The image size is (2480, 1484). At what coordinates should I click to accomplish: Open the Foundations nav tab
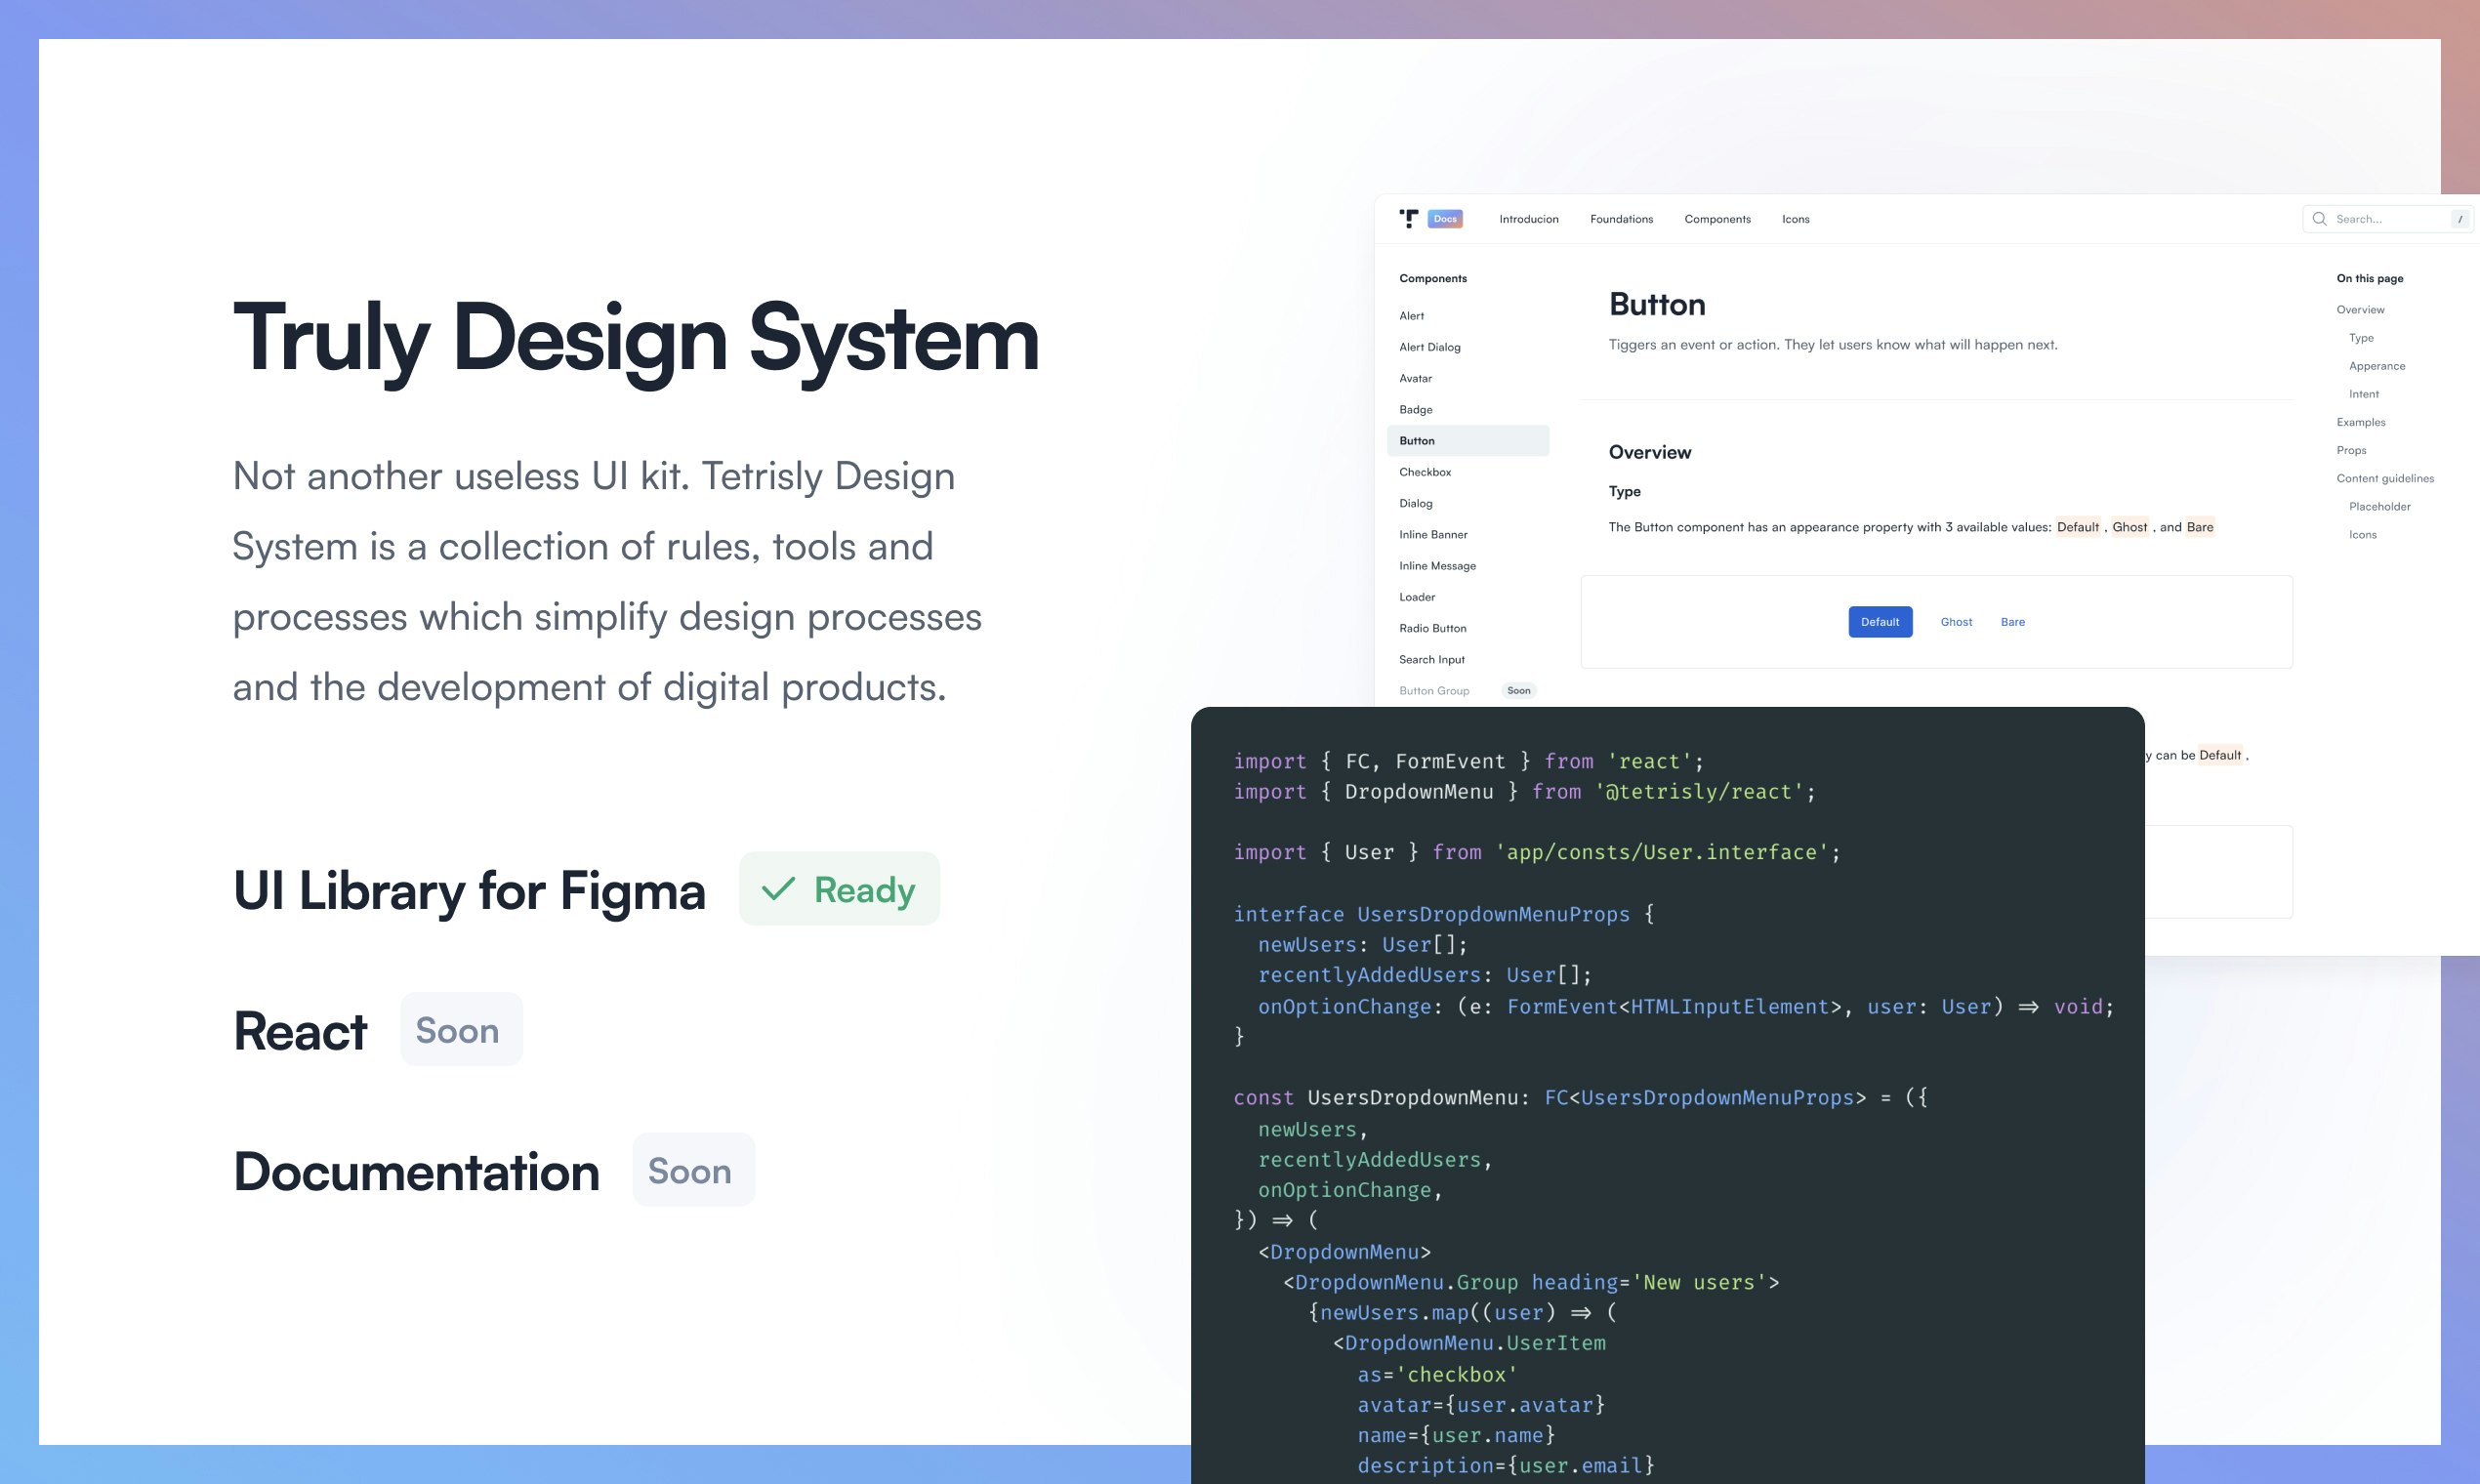click(1621, 219)
